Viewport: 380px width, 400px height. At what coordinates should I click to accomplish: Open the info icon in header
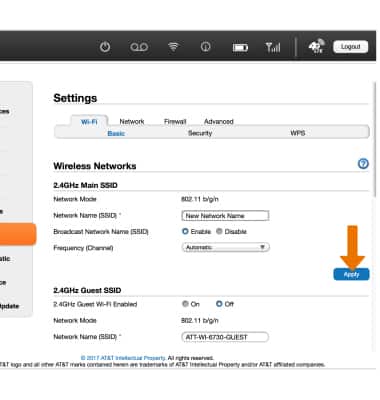[205, 47]
